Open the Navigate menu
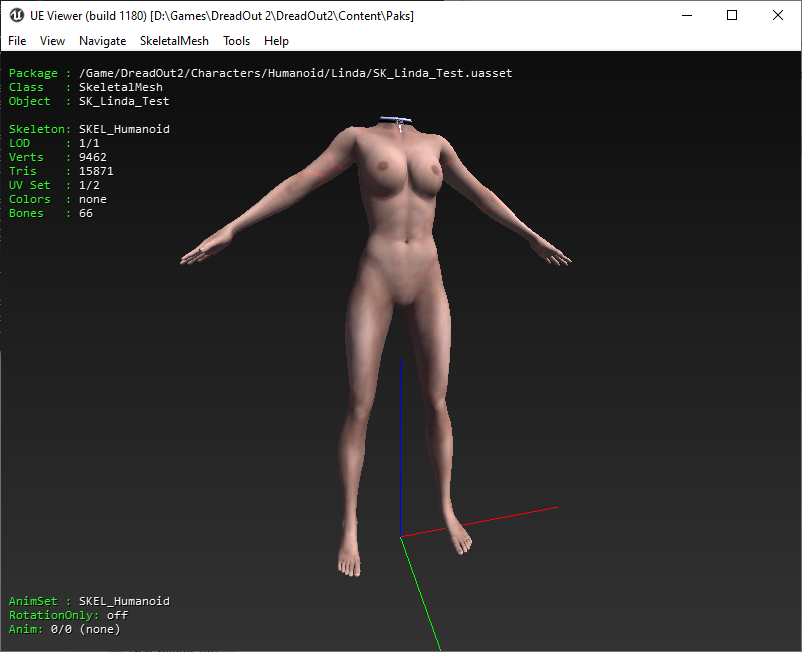The image size is (802, 652). pos(102,41)
